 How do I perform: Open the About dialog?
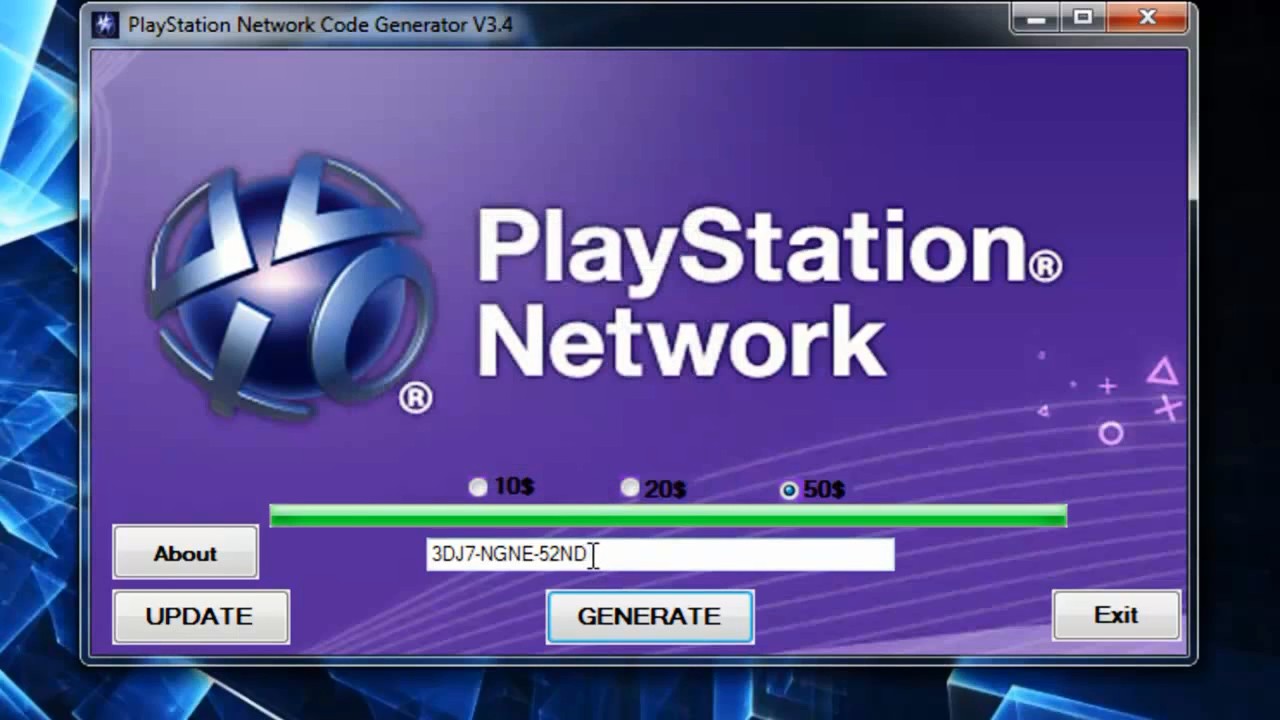point(185,553)
